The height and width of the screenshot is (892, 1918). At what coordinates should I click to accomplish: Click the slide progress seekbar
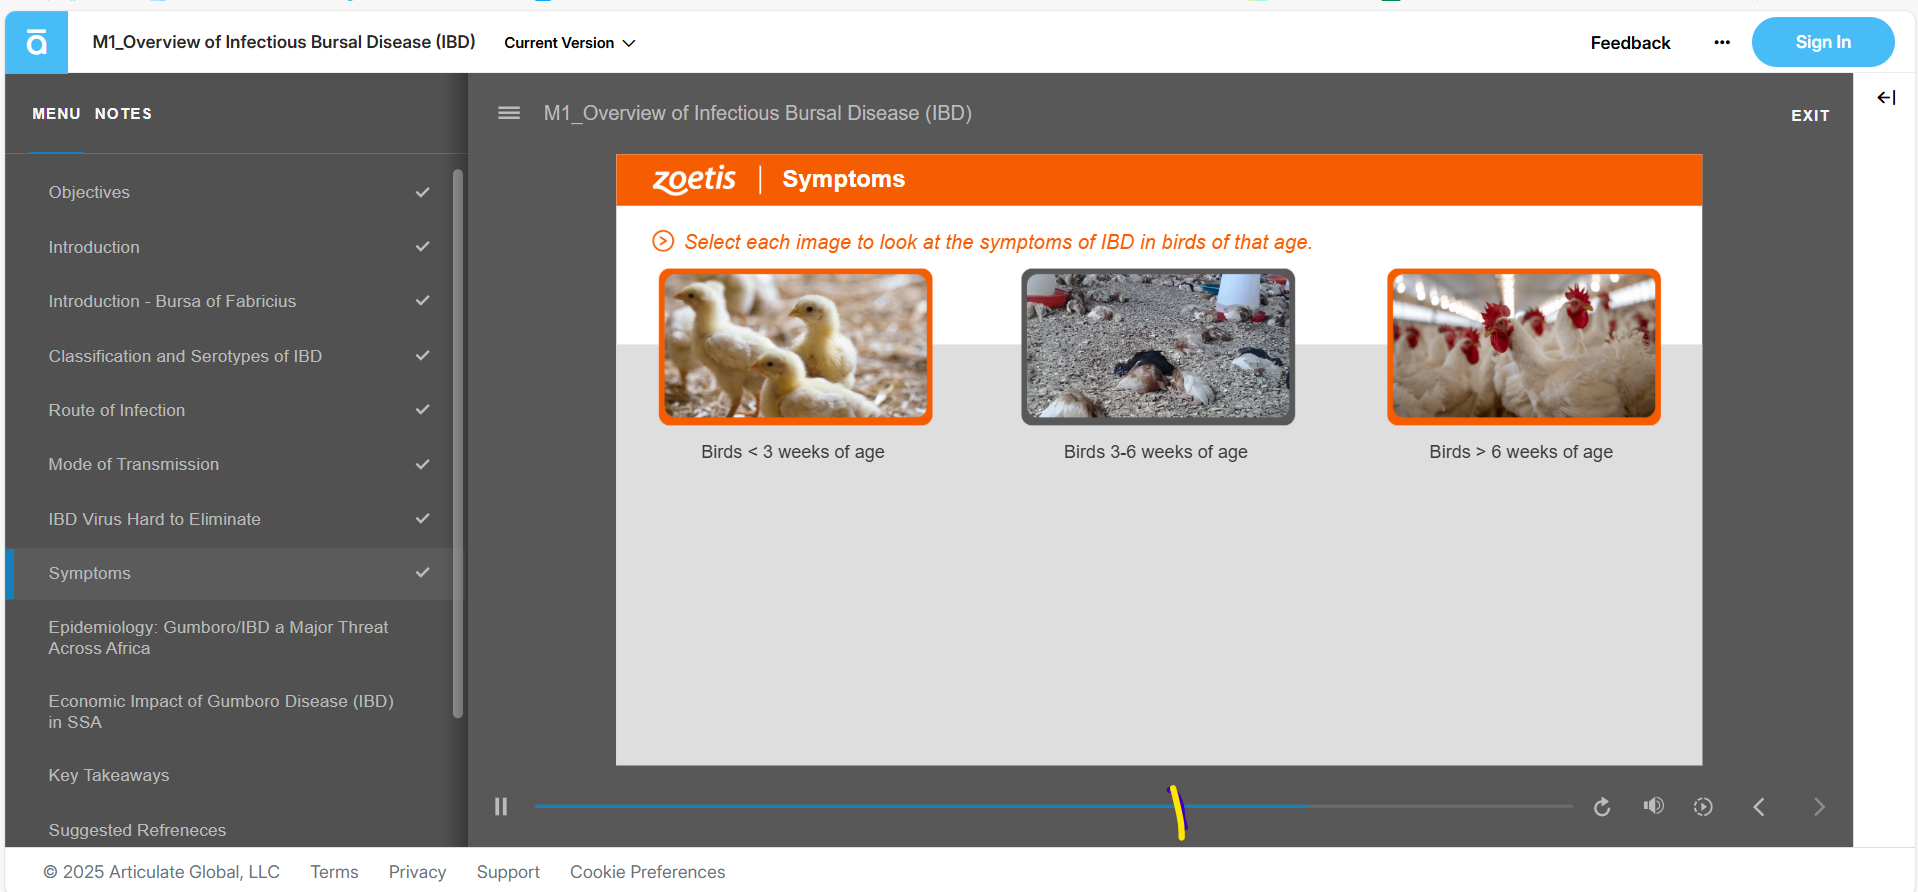coord(900,806)
